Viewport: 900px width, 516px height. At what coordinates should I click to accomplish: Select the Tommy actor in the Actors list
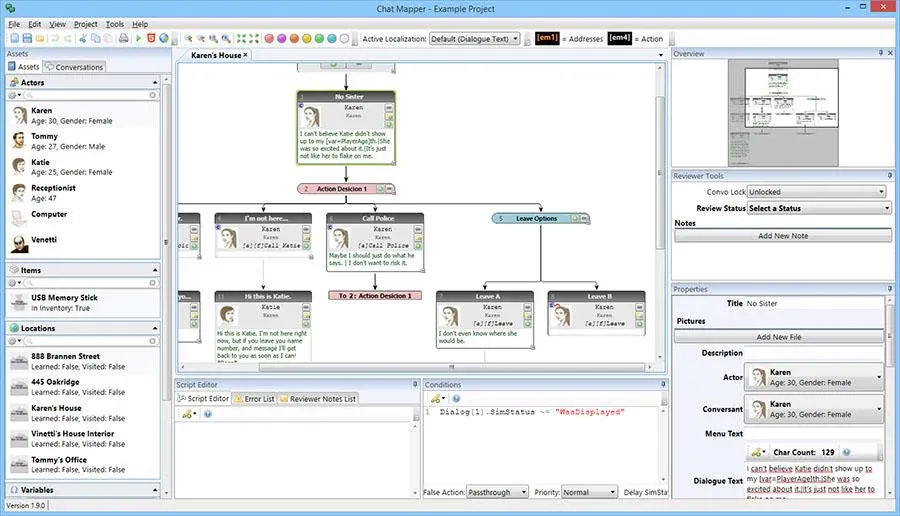point(83,141)
